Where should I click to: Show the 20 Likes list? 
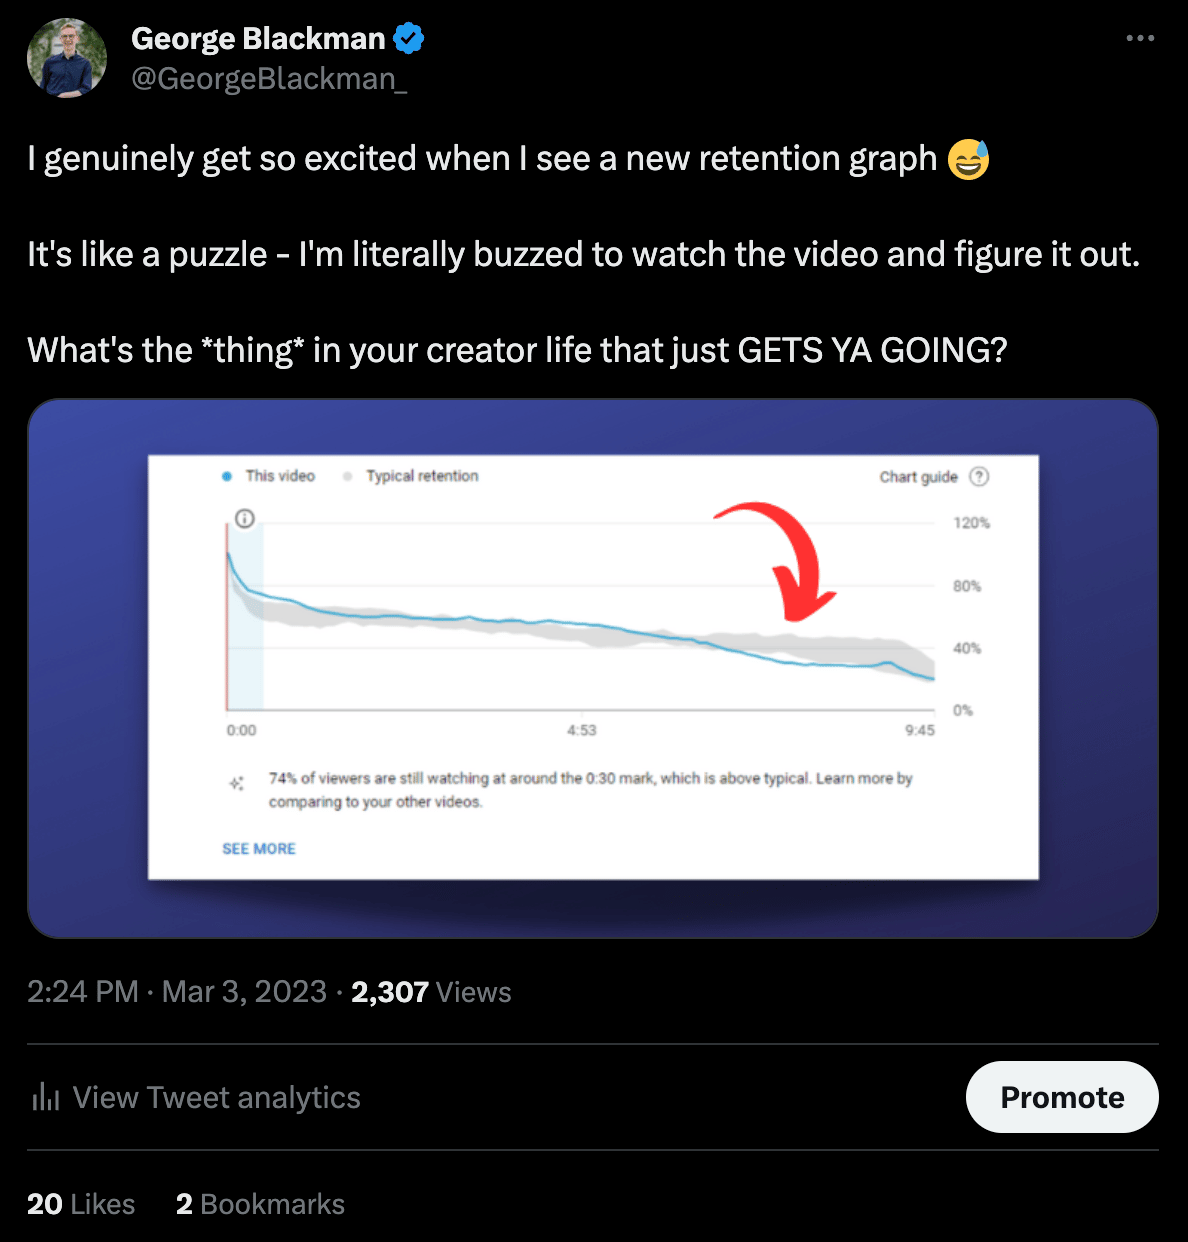(81, 1204)
